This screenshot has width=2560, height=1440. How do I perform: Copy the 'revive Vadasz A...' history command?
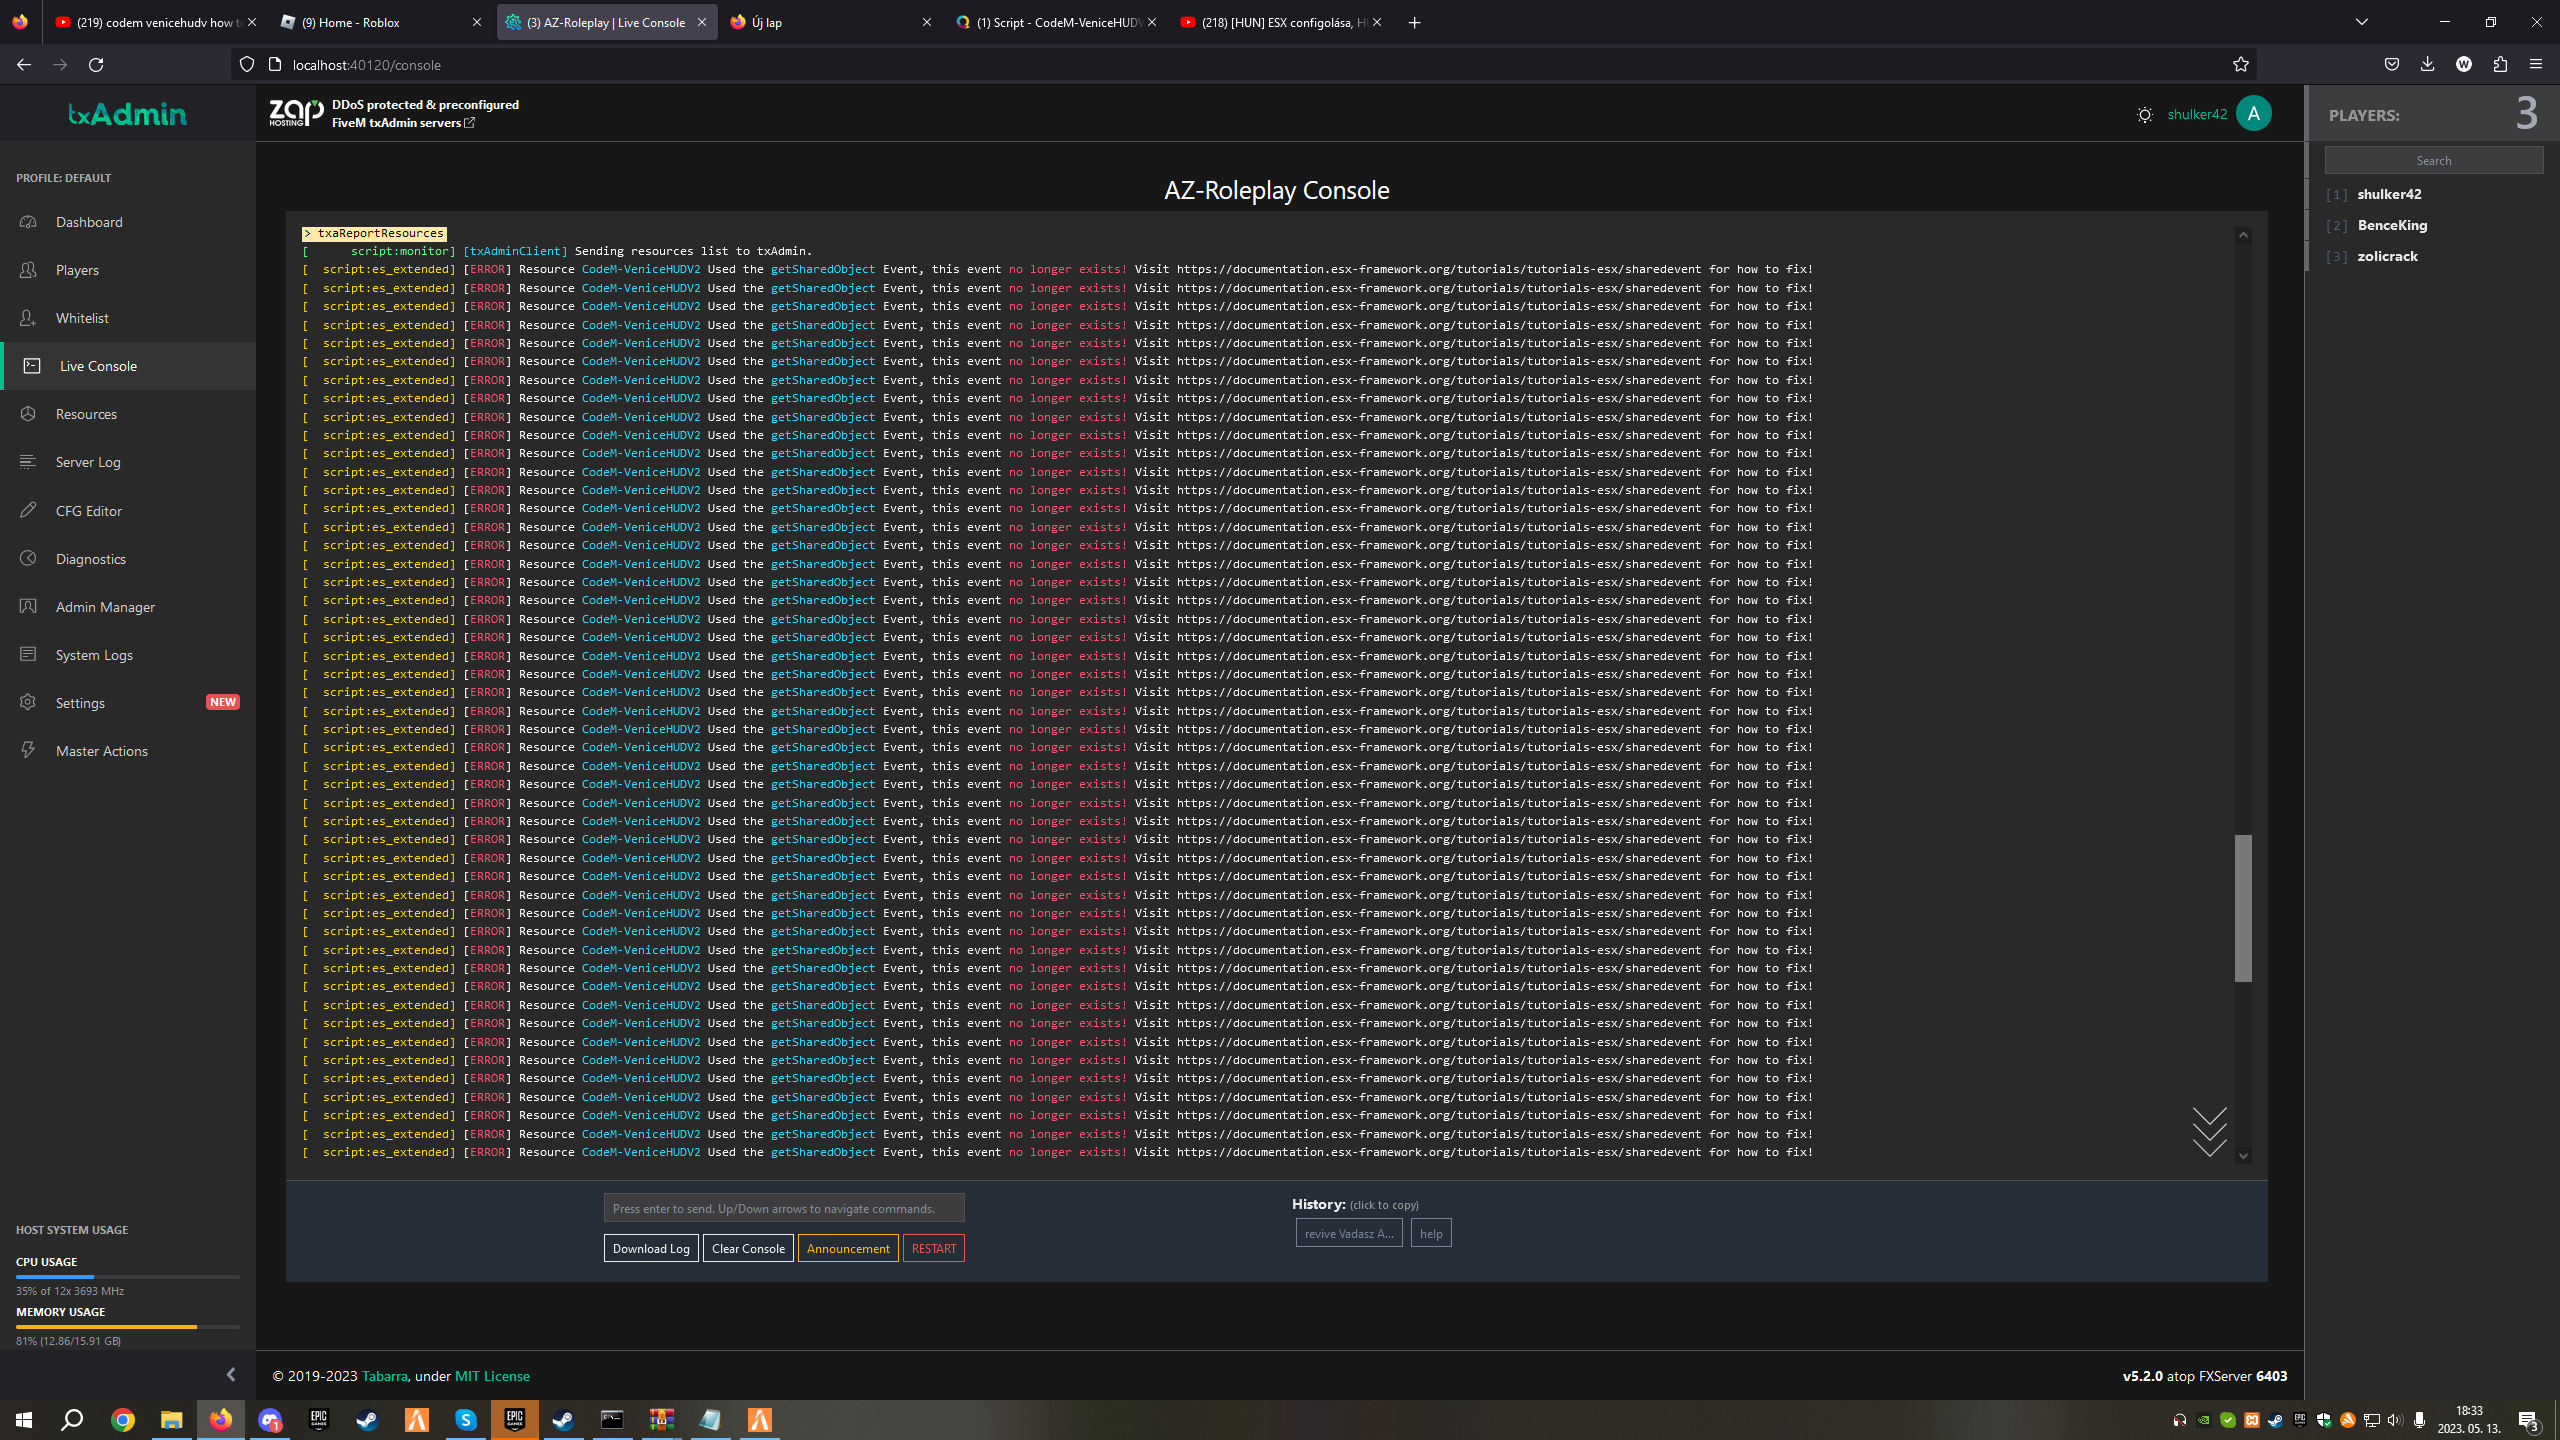(x=1349, y=1233)
